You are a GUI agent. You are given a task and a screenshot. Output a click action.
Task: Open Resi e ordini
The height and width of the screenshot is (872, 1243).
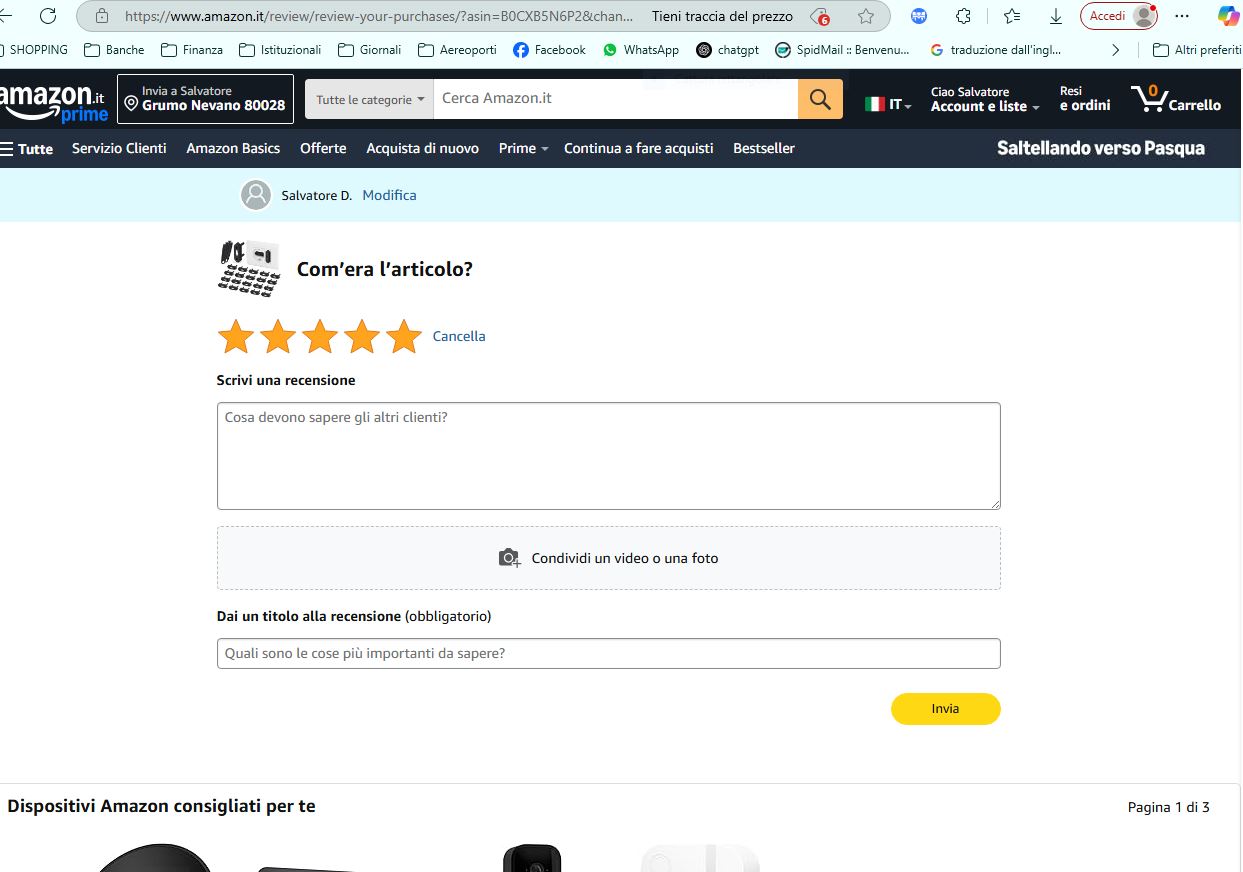click(x=1085, y=99)
